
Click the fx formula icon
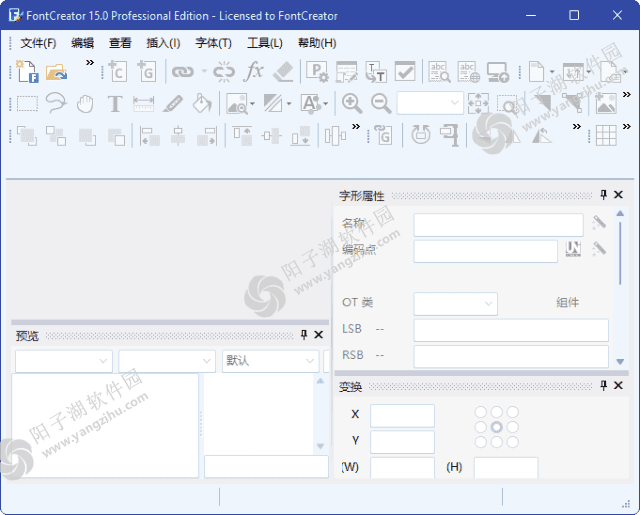click(x=253, y=71)
